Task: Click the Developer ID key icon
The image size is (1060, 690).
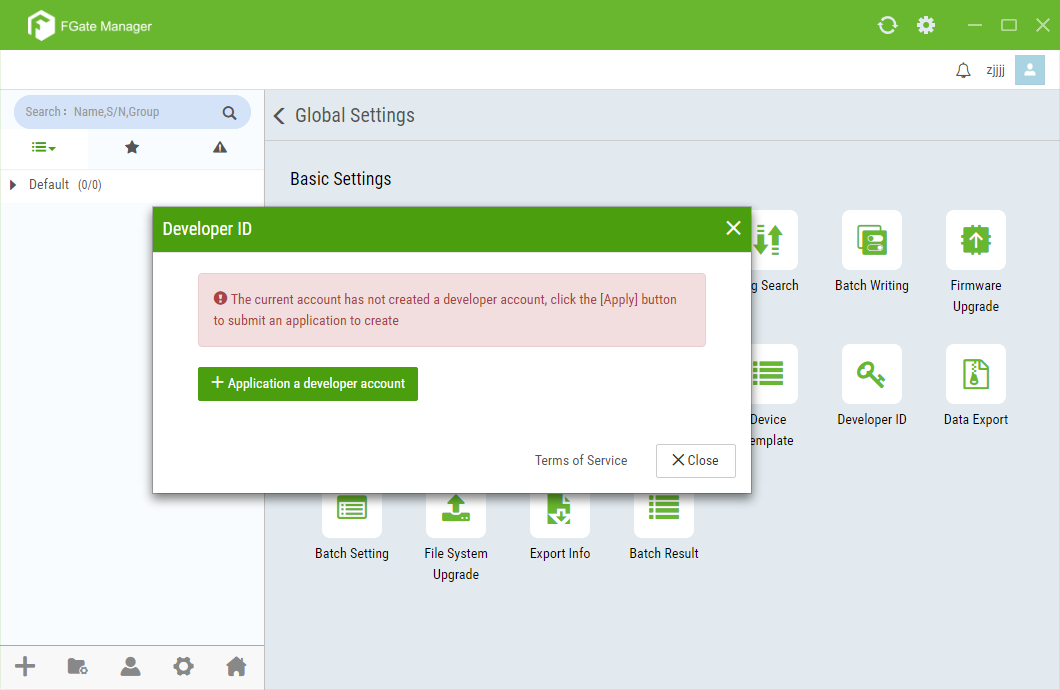Action: coord(871,374)
